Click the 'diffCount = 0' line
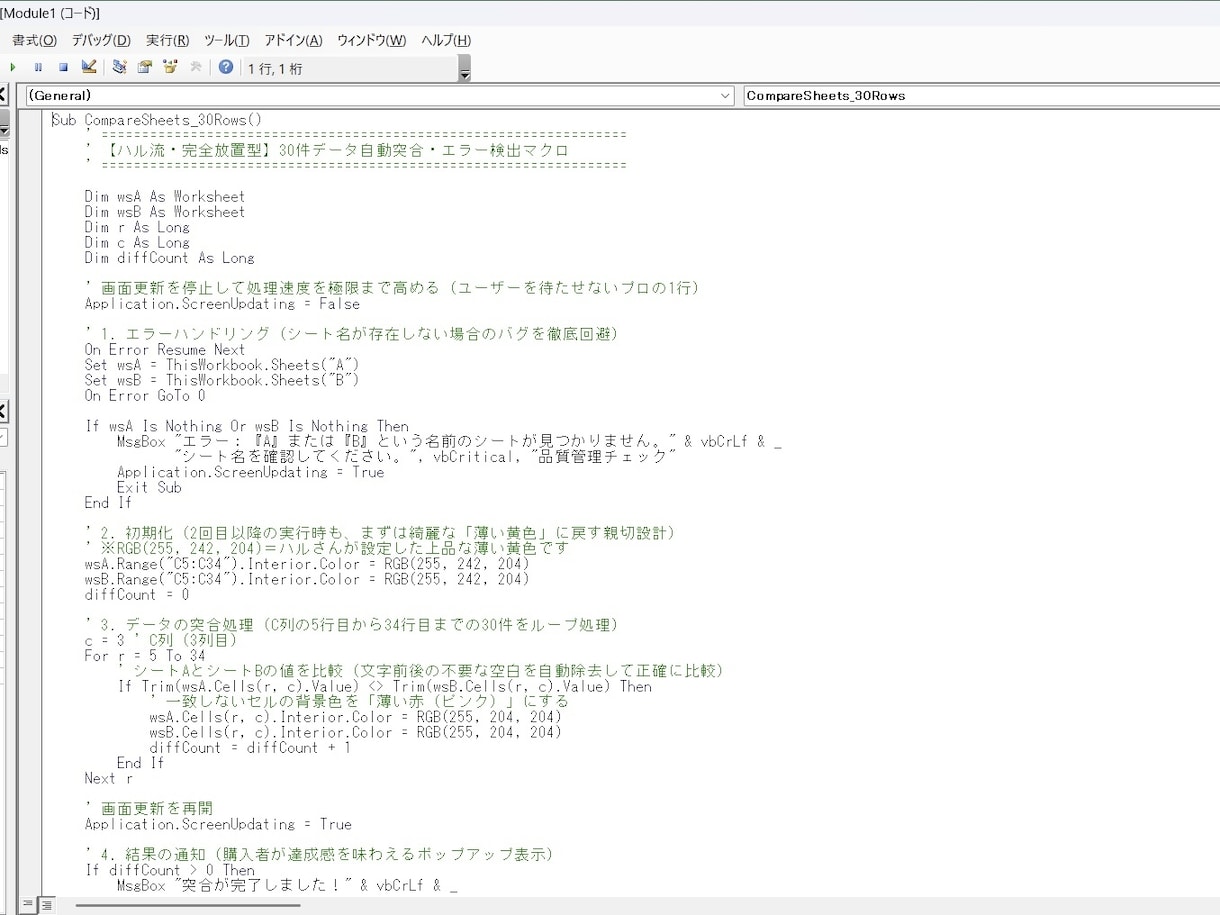This screenshot has width=1220, height=915. 137,595
